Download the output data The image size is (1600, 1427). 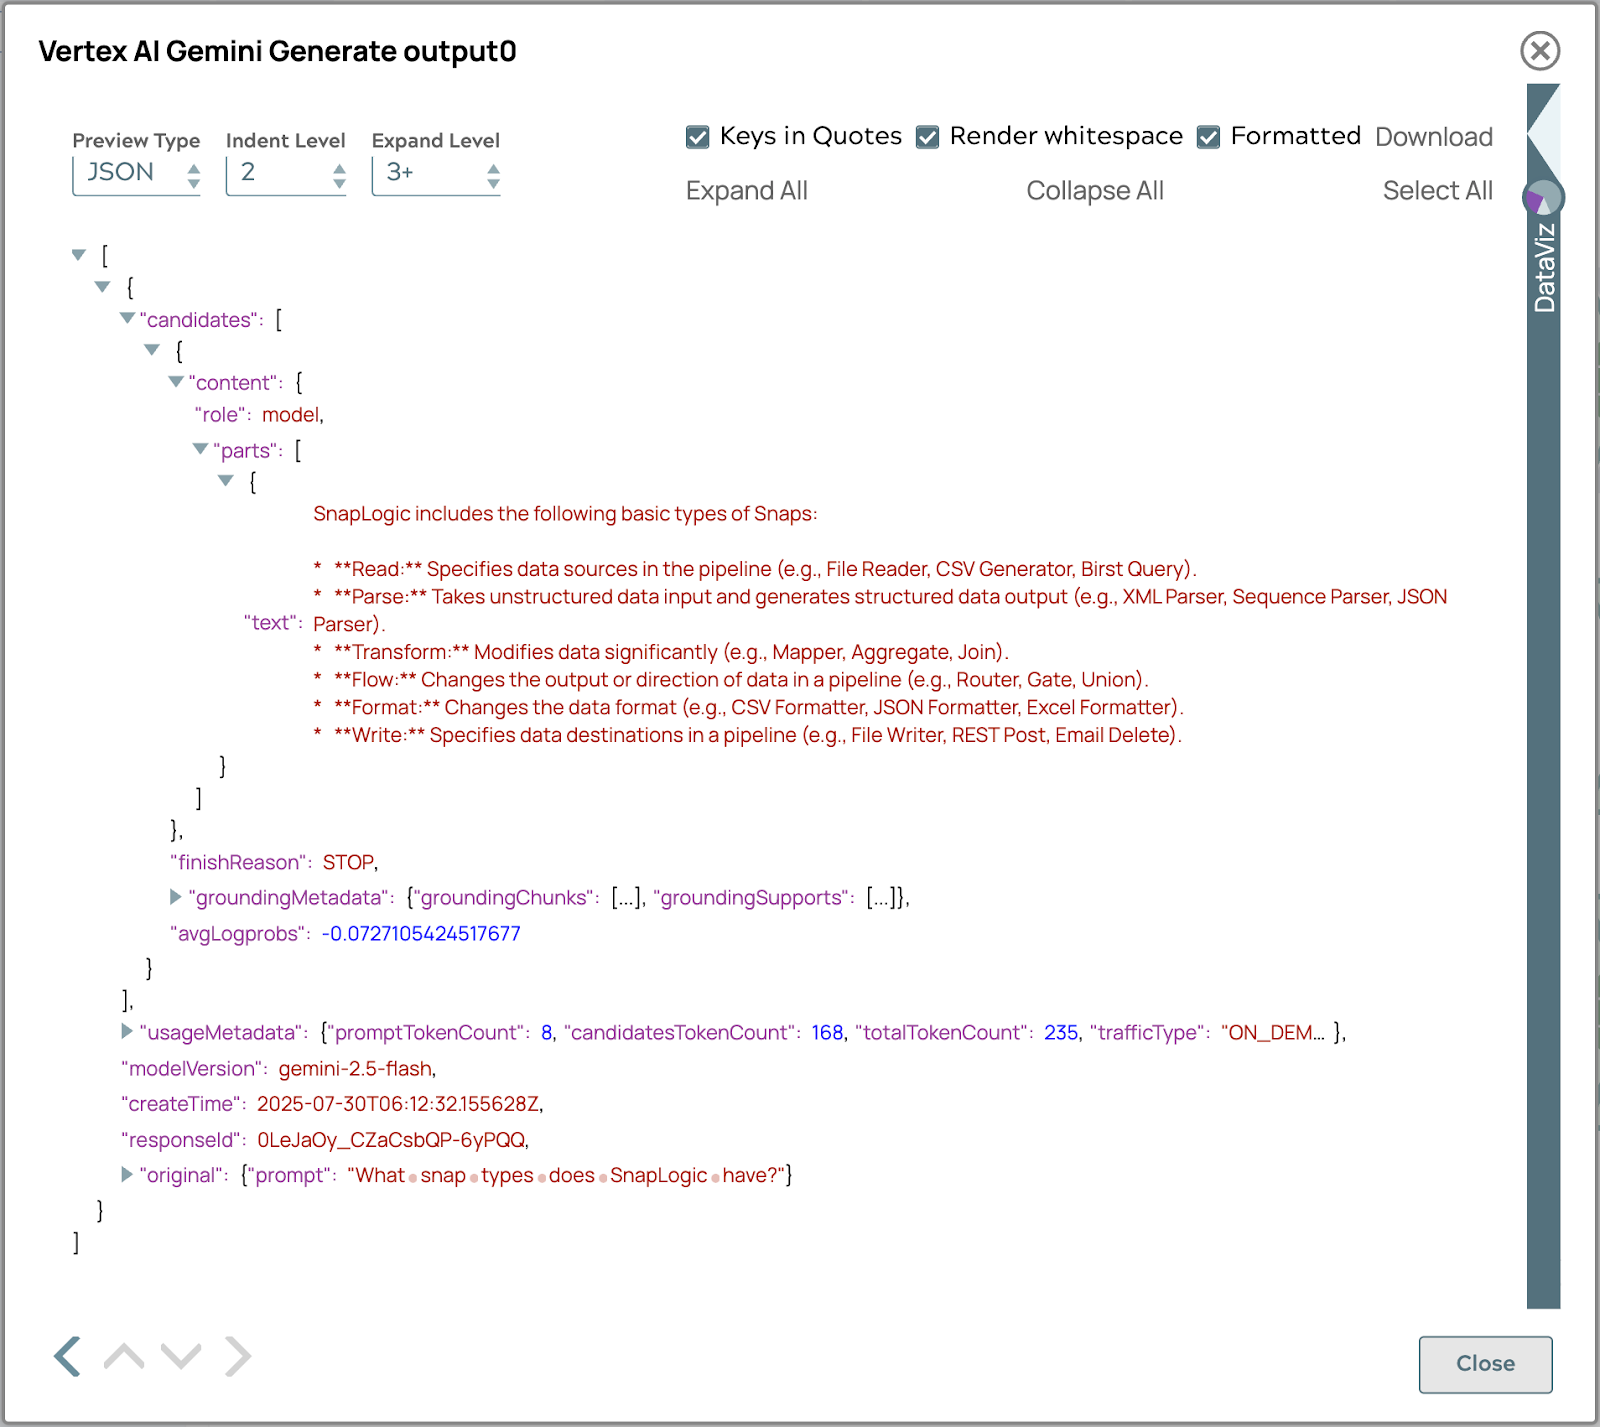[1433, 137]
